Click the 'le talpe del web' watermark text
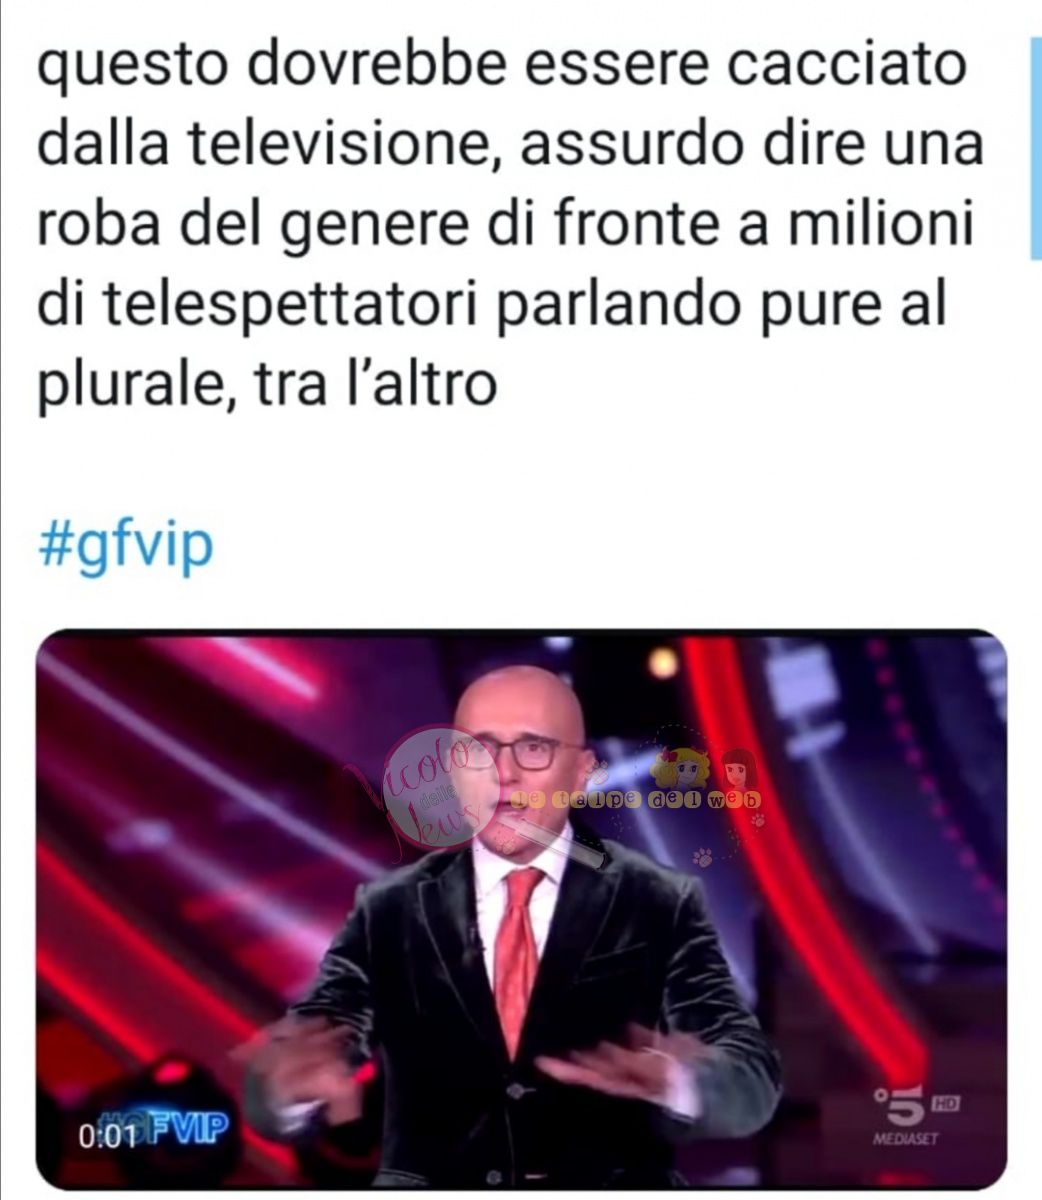The image size is (1042, 1200). 635,799
